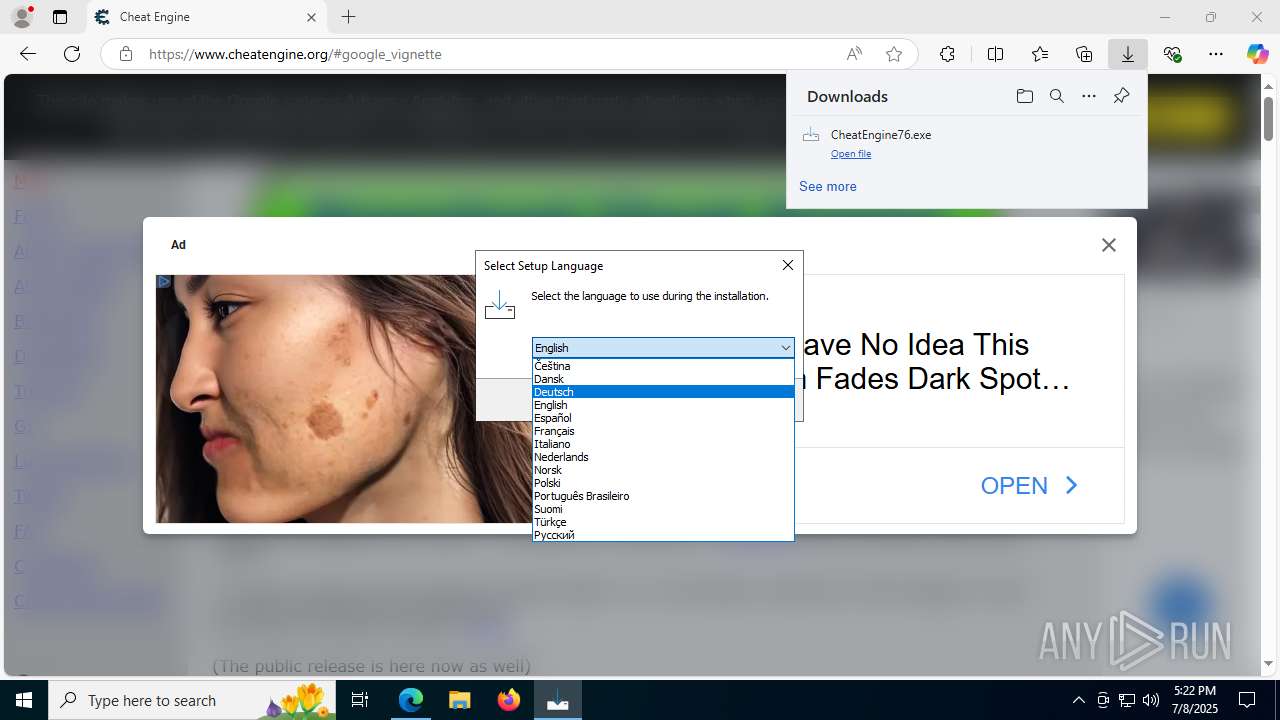Image resolution: width=1280 pixels, height=720 pixels.
Task: Select the CheatEngine76.exe download entry
Action: click(x=967, y=143)
